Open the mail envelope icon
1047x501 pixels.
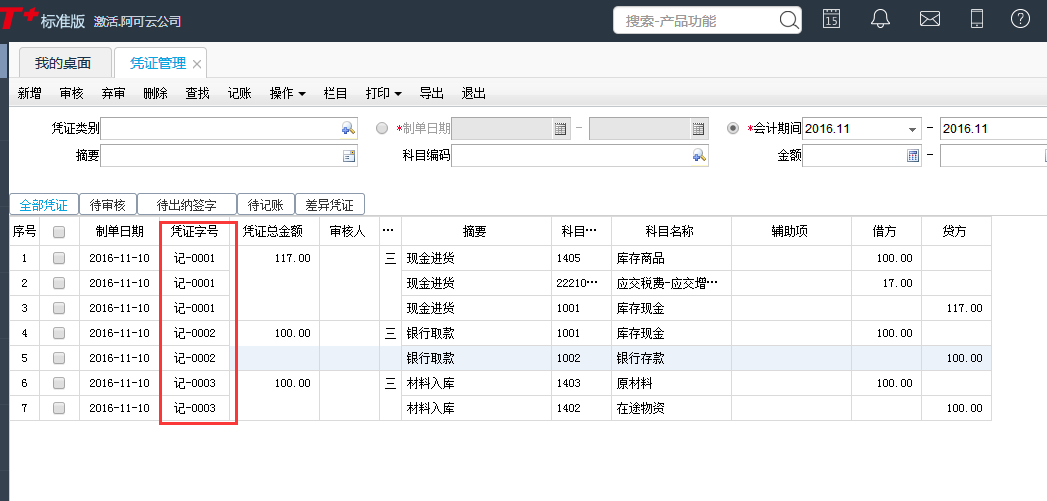[929, 19]
